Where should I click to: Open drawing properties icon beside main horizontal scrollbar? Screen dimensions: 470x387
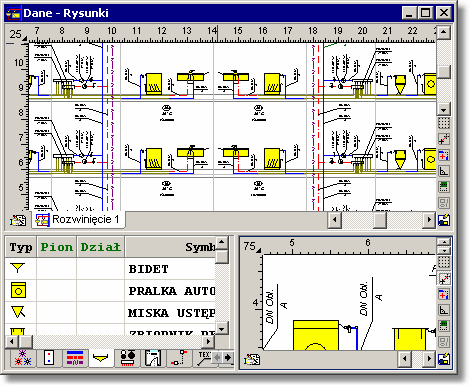(444, 220)
